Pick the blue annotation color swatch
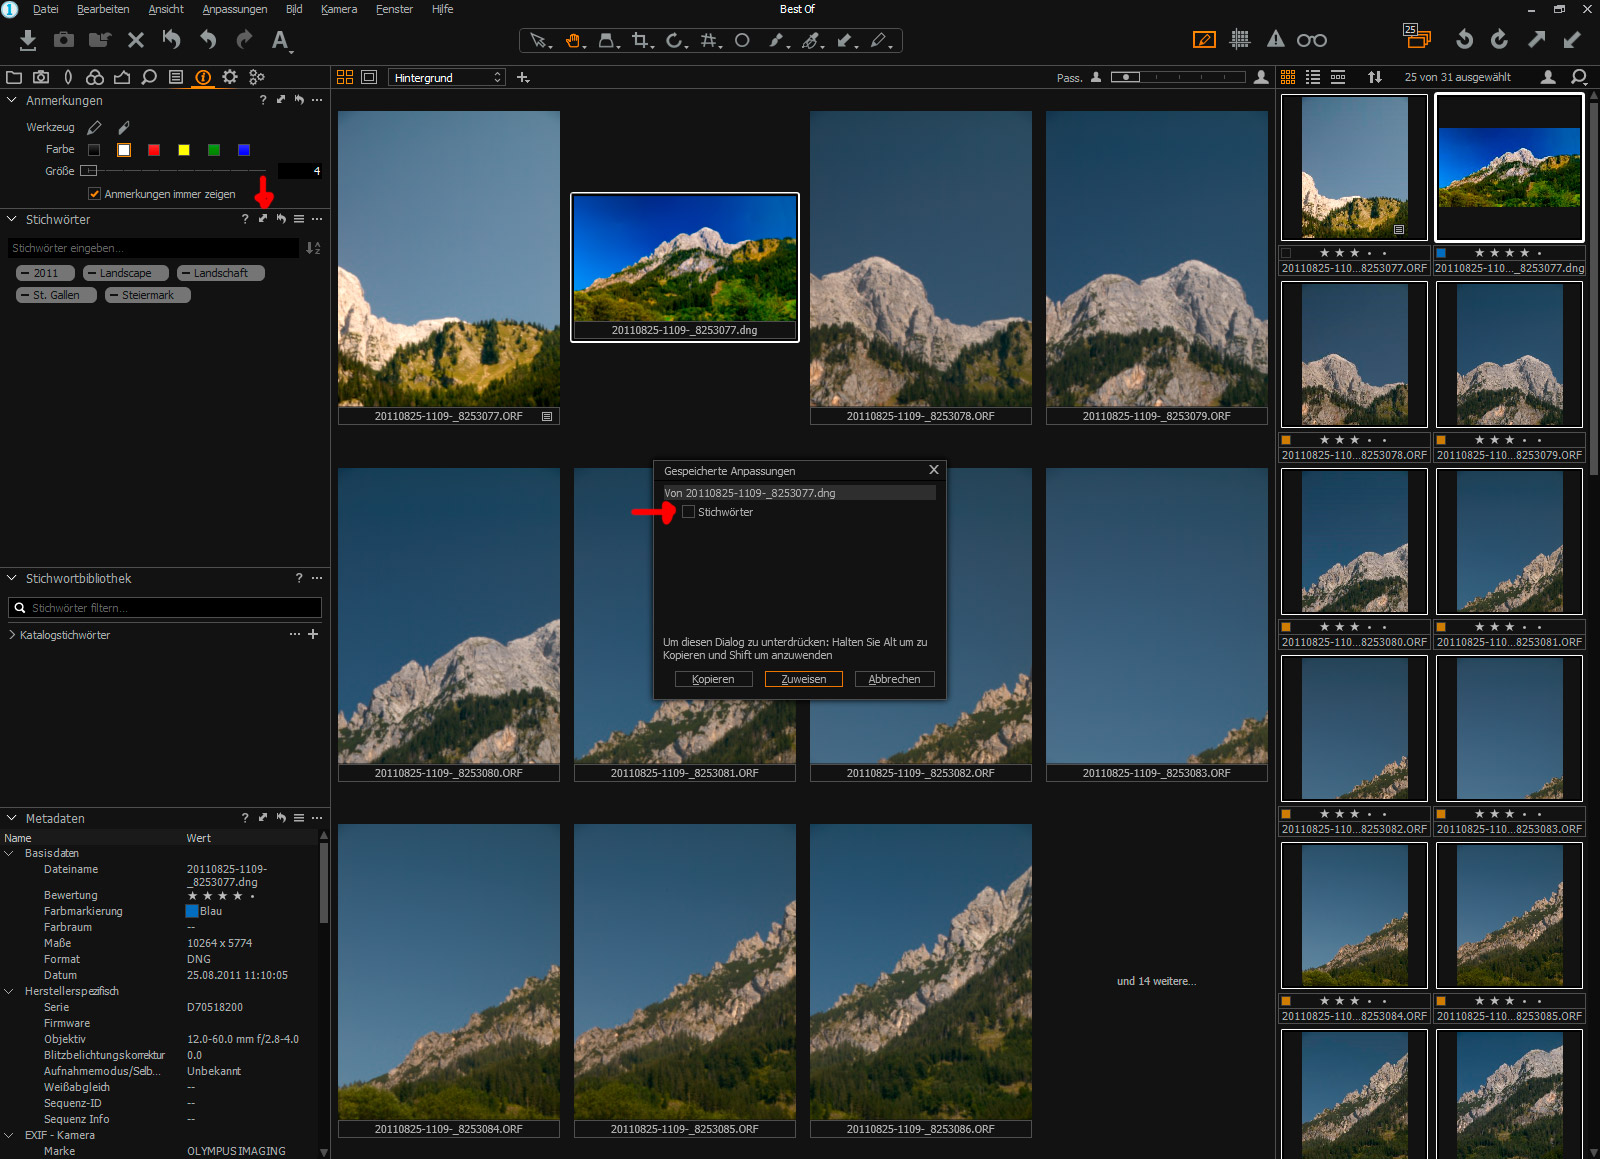 (x=244, y=150)
